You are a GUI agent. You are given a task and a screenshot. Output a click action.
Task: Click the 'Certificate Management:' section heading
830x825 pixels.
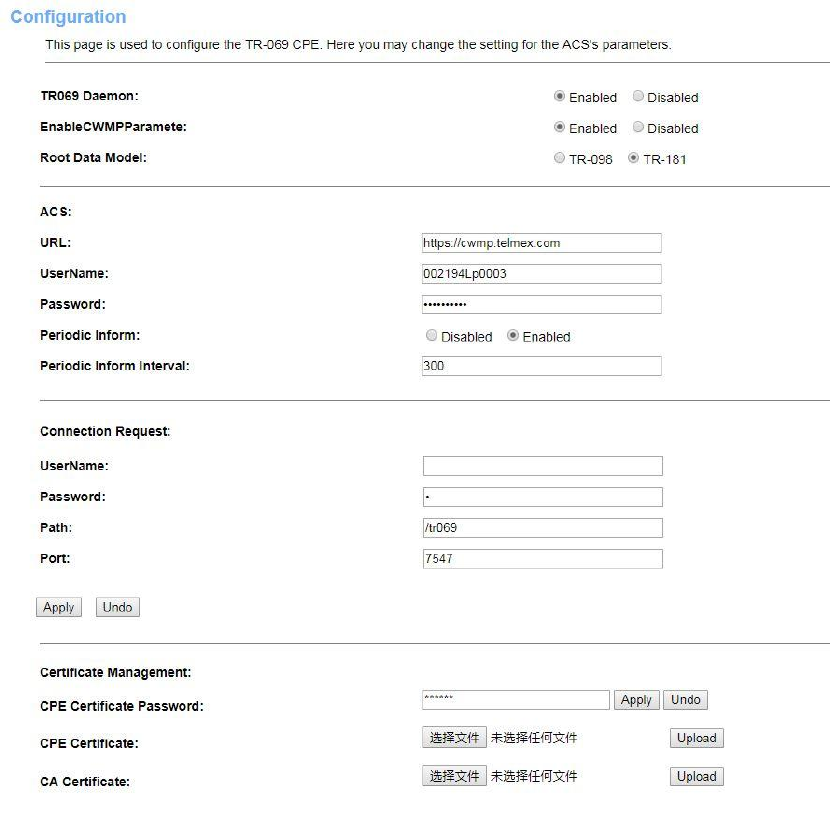pos(116,673)
